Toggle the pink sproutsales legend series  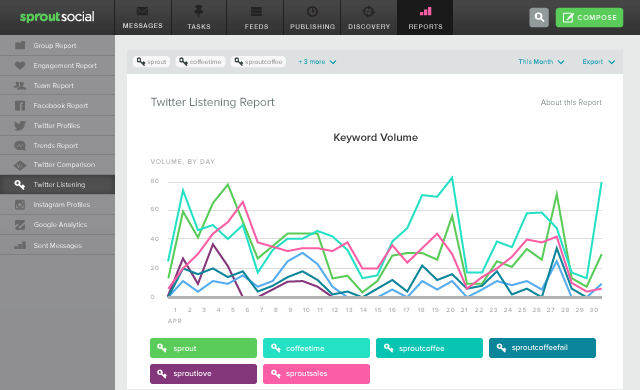click(x=316, y=374)
